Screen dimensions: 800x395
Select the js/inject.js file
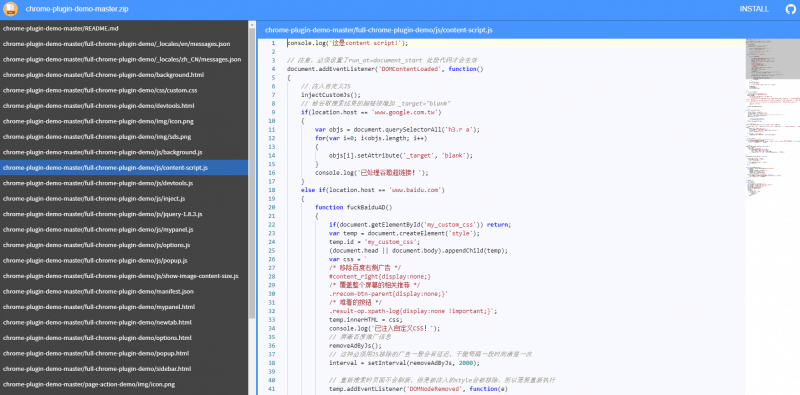(x=124, y=199)
